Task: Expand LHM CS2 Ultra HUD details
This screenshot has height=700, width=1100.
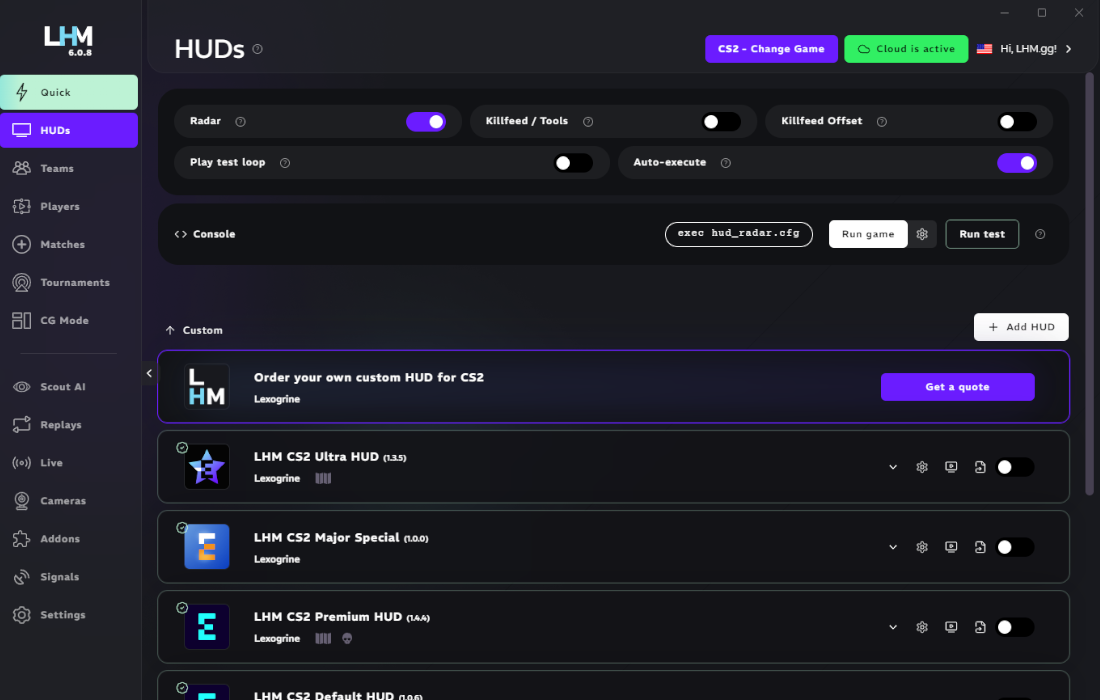Action: pyautogui.click(x=892, y=466)
